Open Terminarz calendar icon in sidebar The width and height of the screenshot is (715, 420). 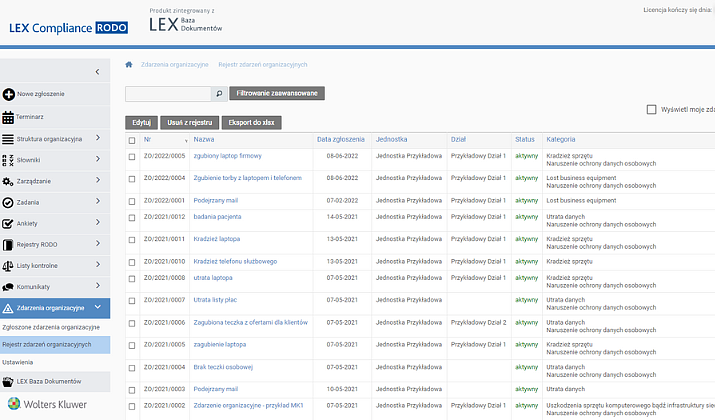pyautogui.click(x=9, y=116)
